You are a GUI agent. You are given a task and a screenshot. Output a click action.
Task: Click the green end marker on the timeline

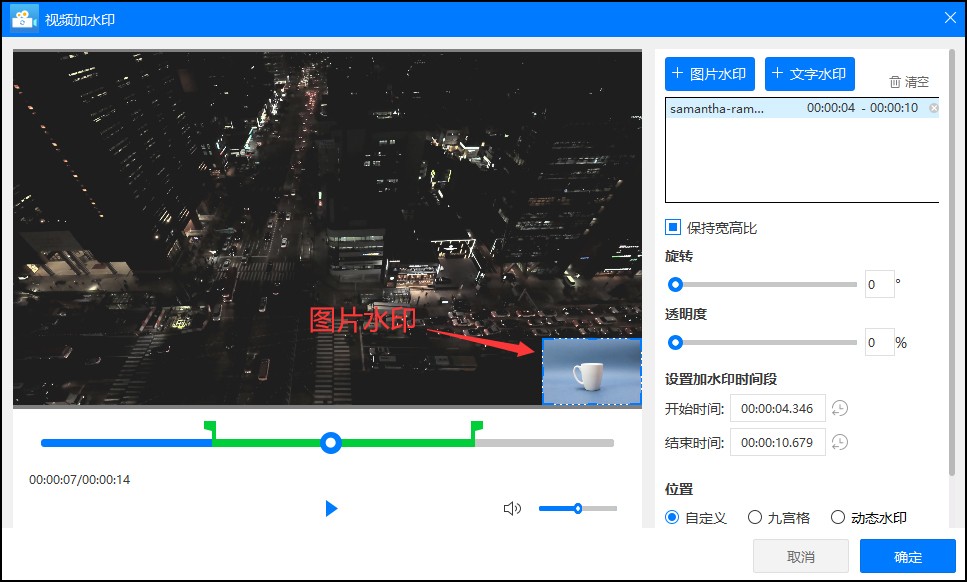[476, 428]
